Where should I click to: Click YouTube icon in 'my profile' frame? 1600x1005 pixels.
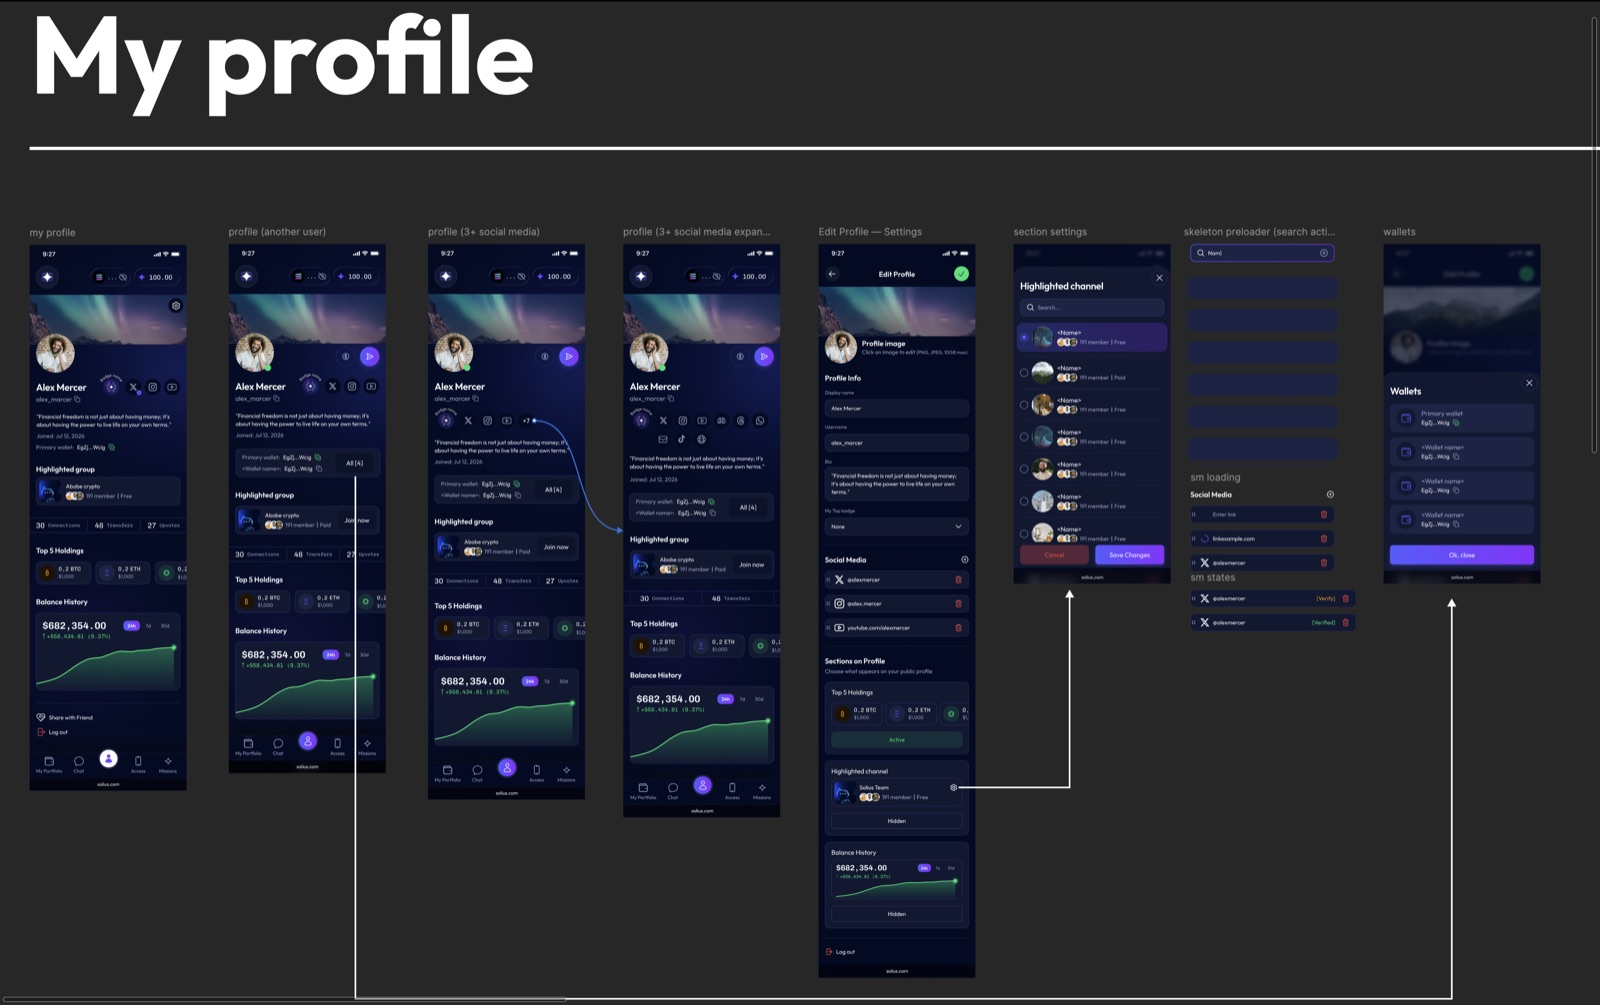pos(172,387)
